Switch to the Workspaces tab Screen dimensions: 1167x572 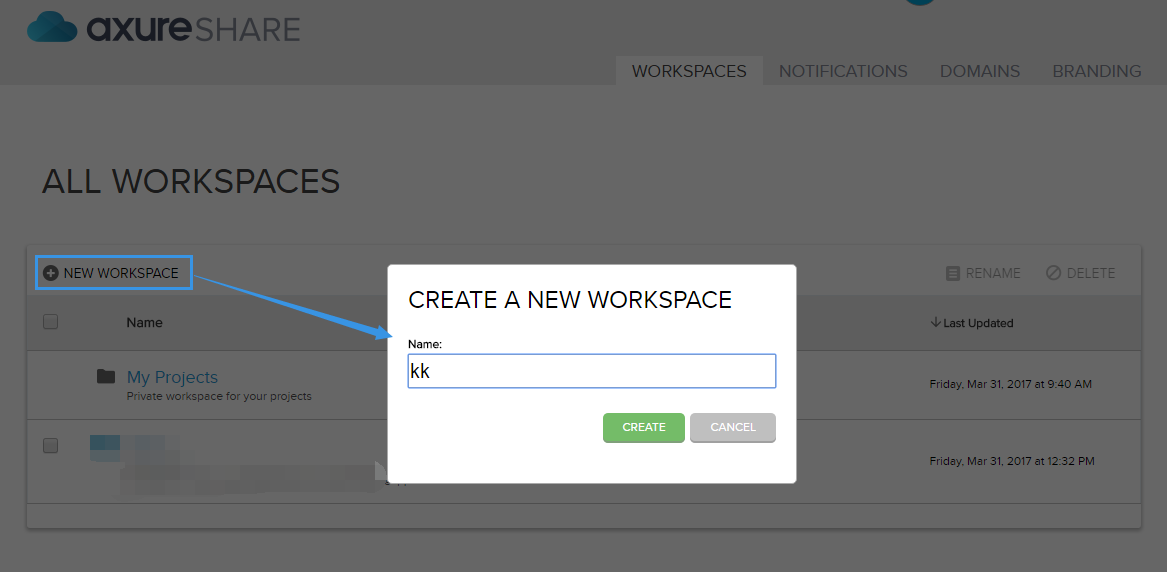(689, 71)
